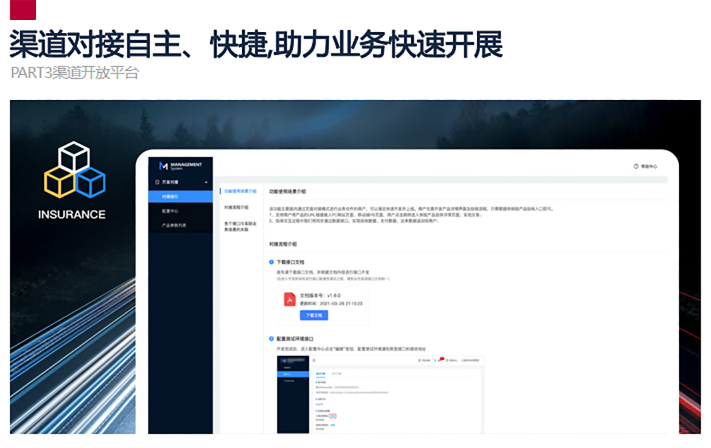Open 产品参数列表 in the sidebar
This screenshot has width=711, height=448.
click(x=176, y=226)
